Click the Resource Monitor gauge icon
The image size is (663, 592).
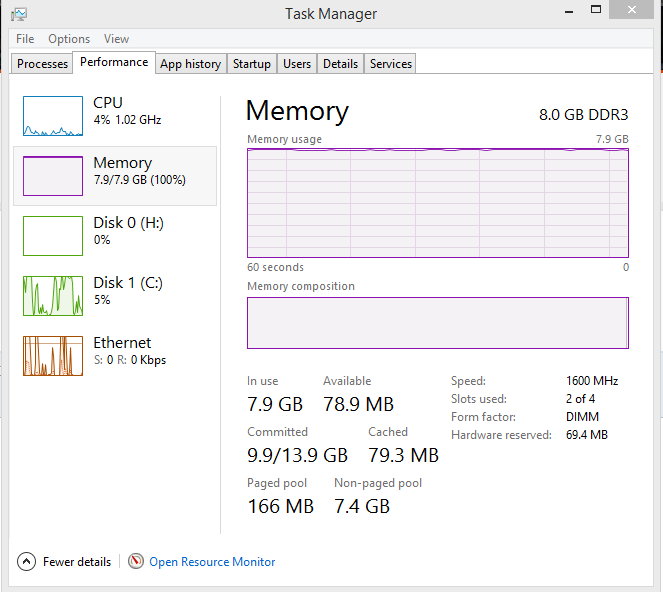coord(136,562)
